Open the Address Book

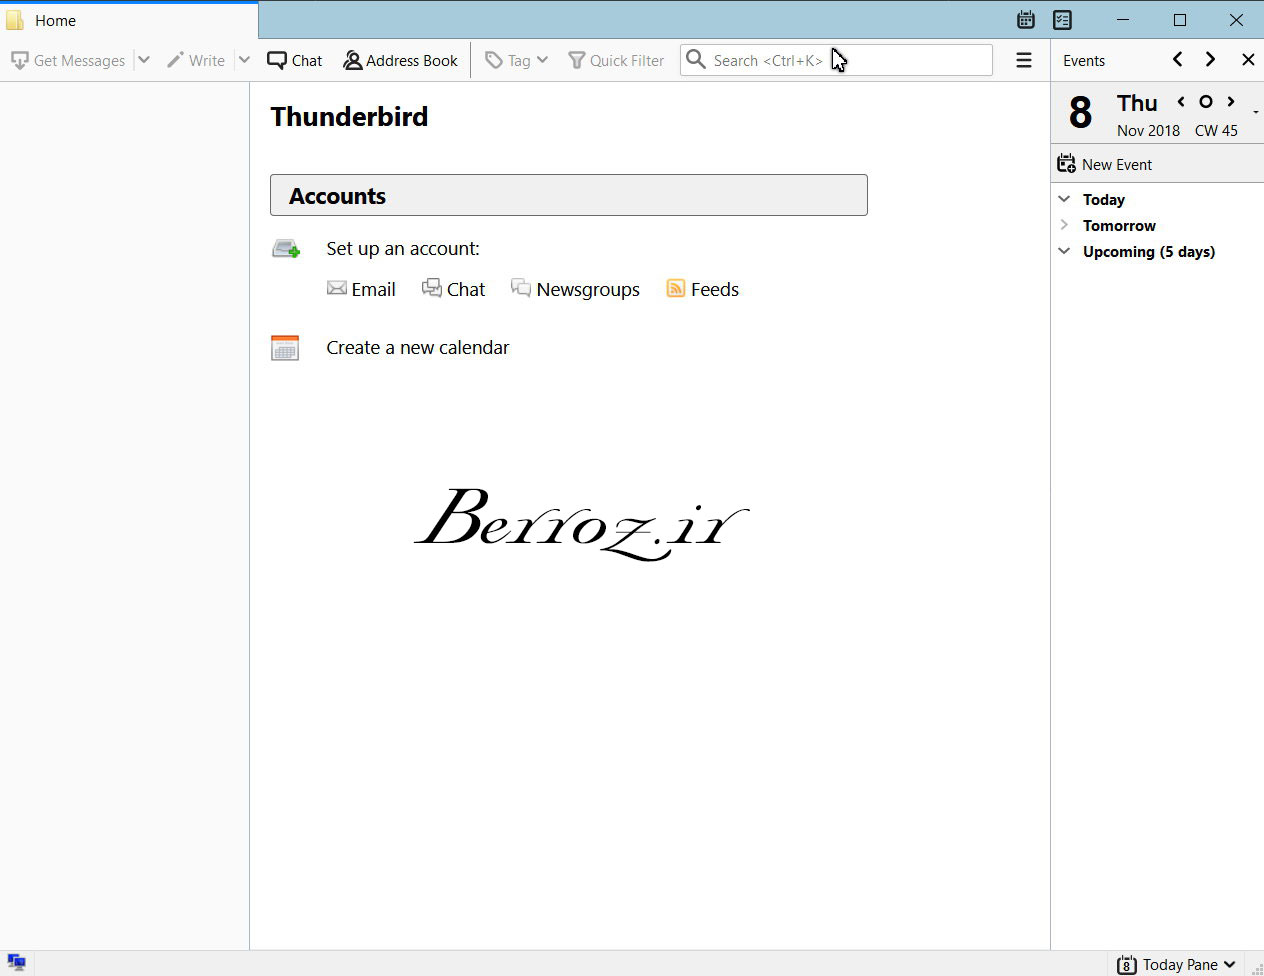(400, 60)
